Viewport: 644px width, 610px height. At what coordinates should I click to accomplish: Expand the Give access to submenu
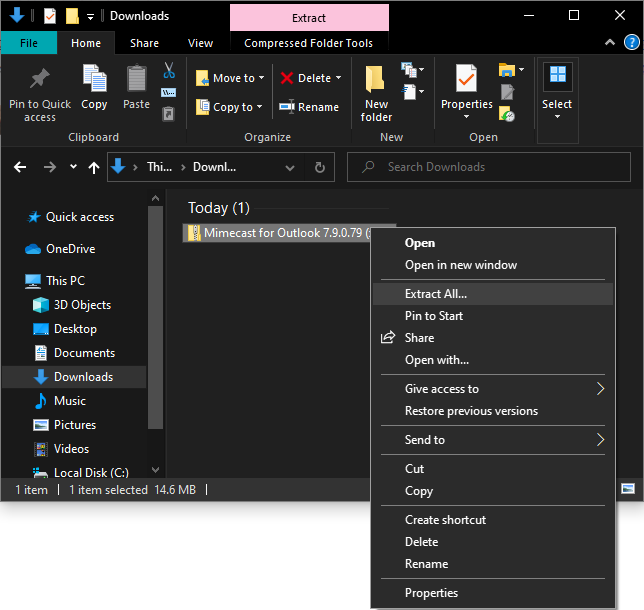click(x=493, y=389)
